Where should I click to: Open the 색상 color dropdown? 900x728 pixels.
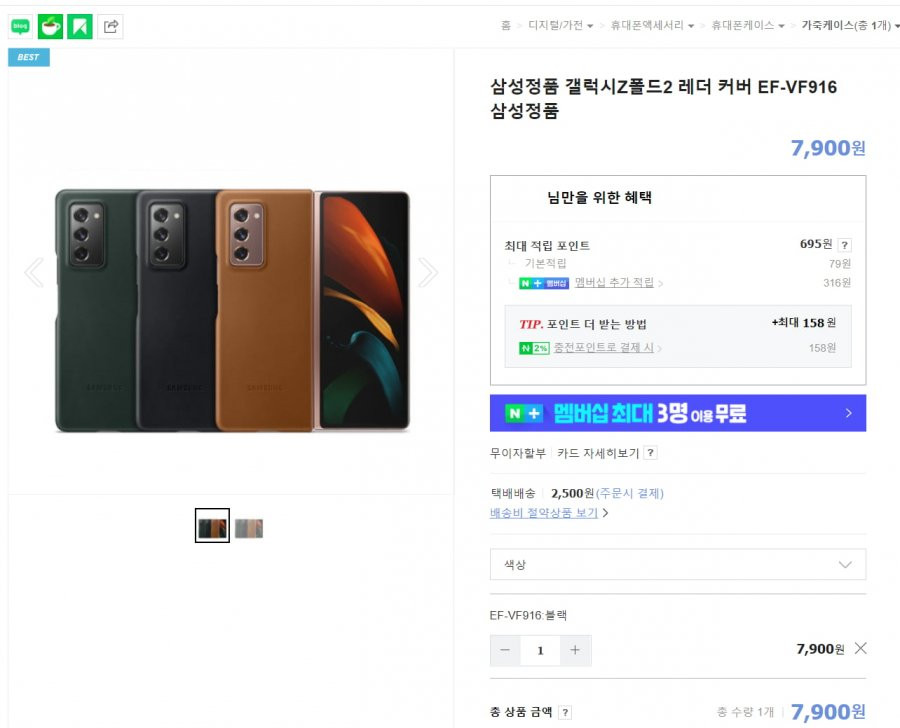pos(678,564)
